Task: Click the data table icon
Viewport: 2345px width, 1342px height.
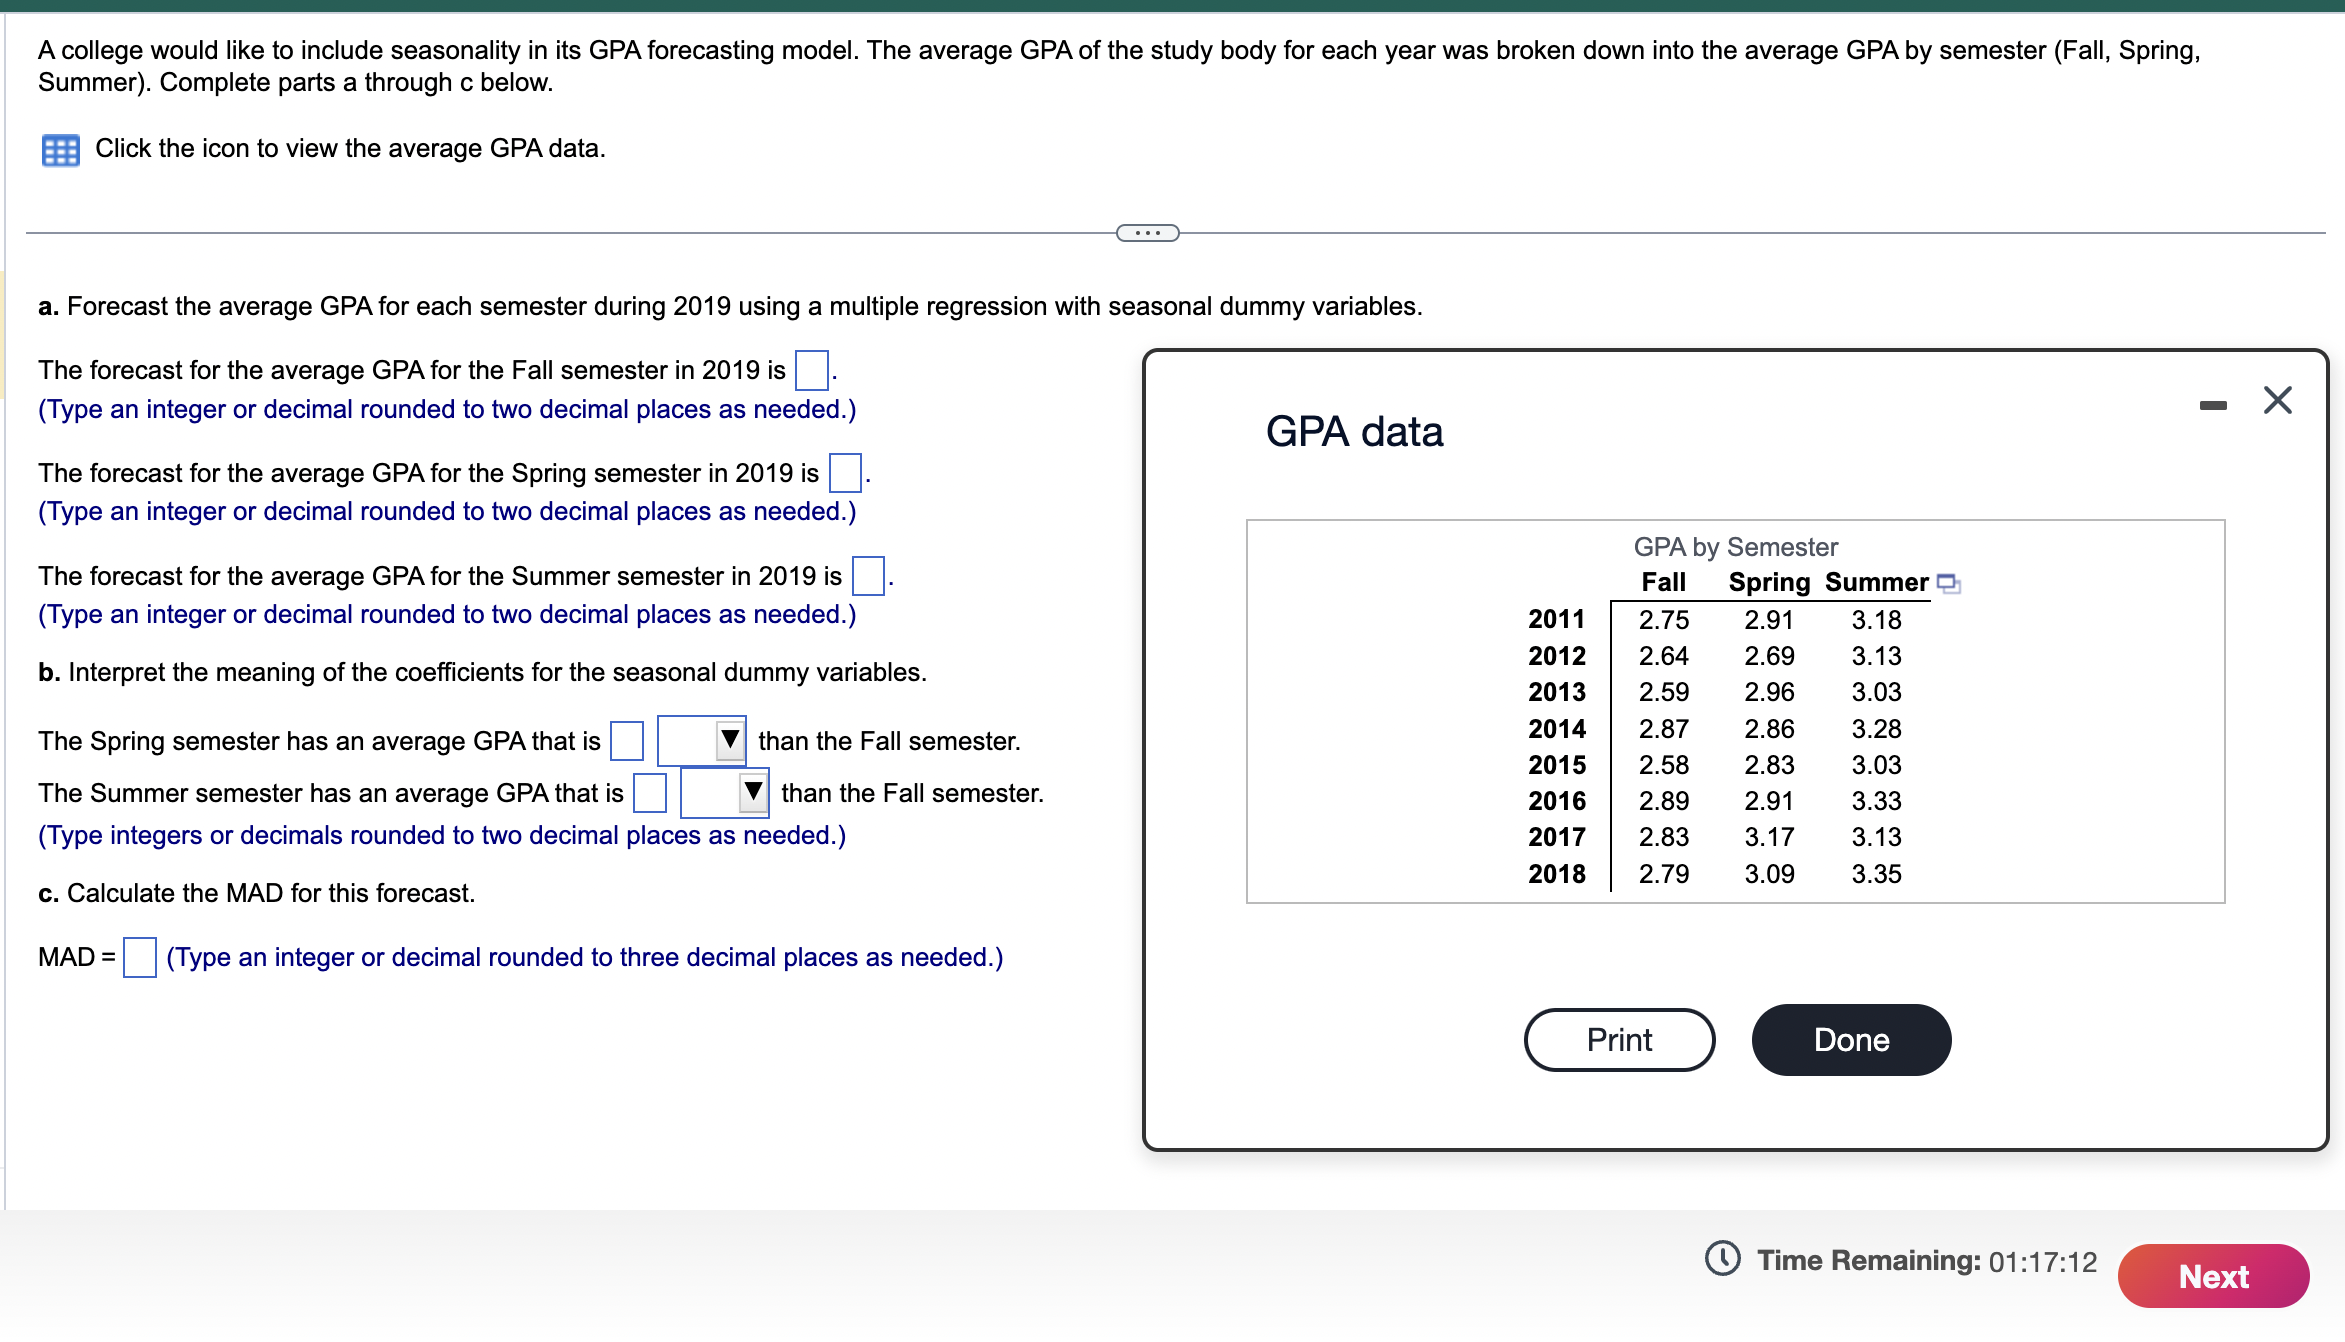Action: [x=60, y=150]
